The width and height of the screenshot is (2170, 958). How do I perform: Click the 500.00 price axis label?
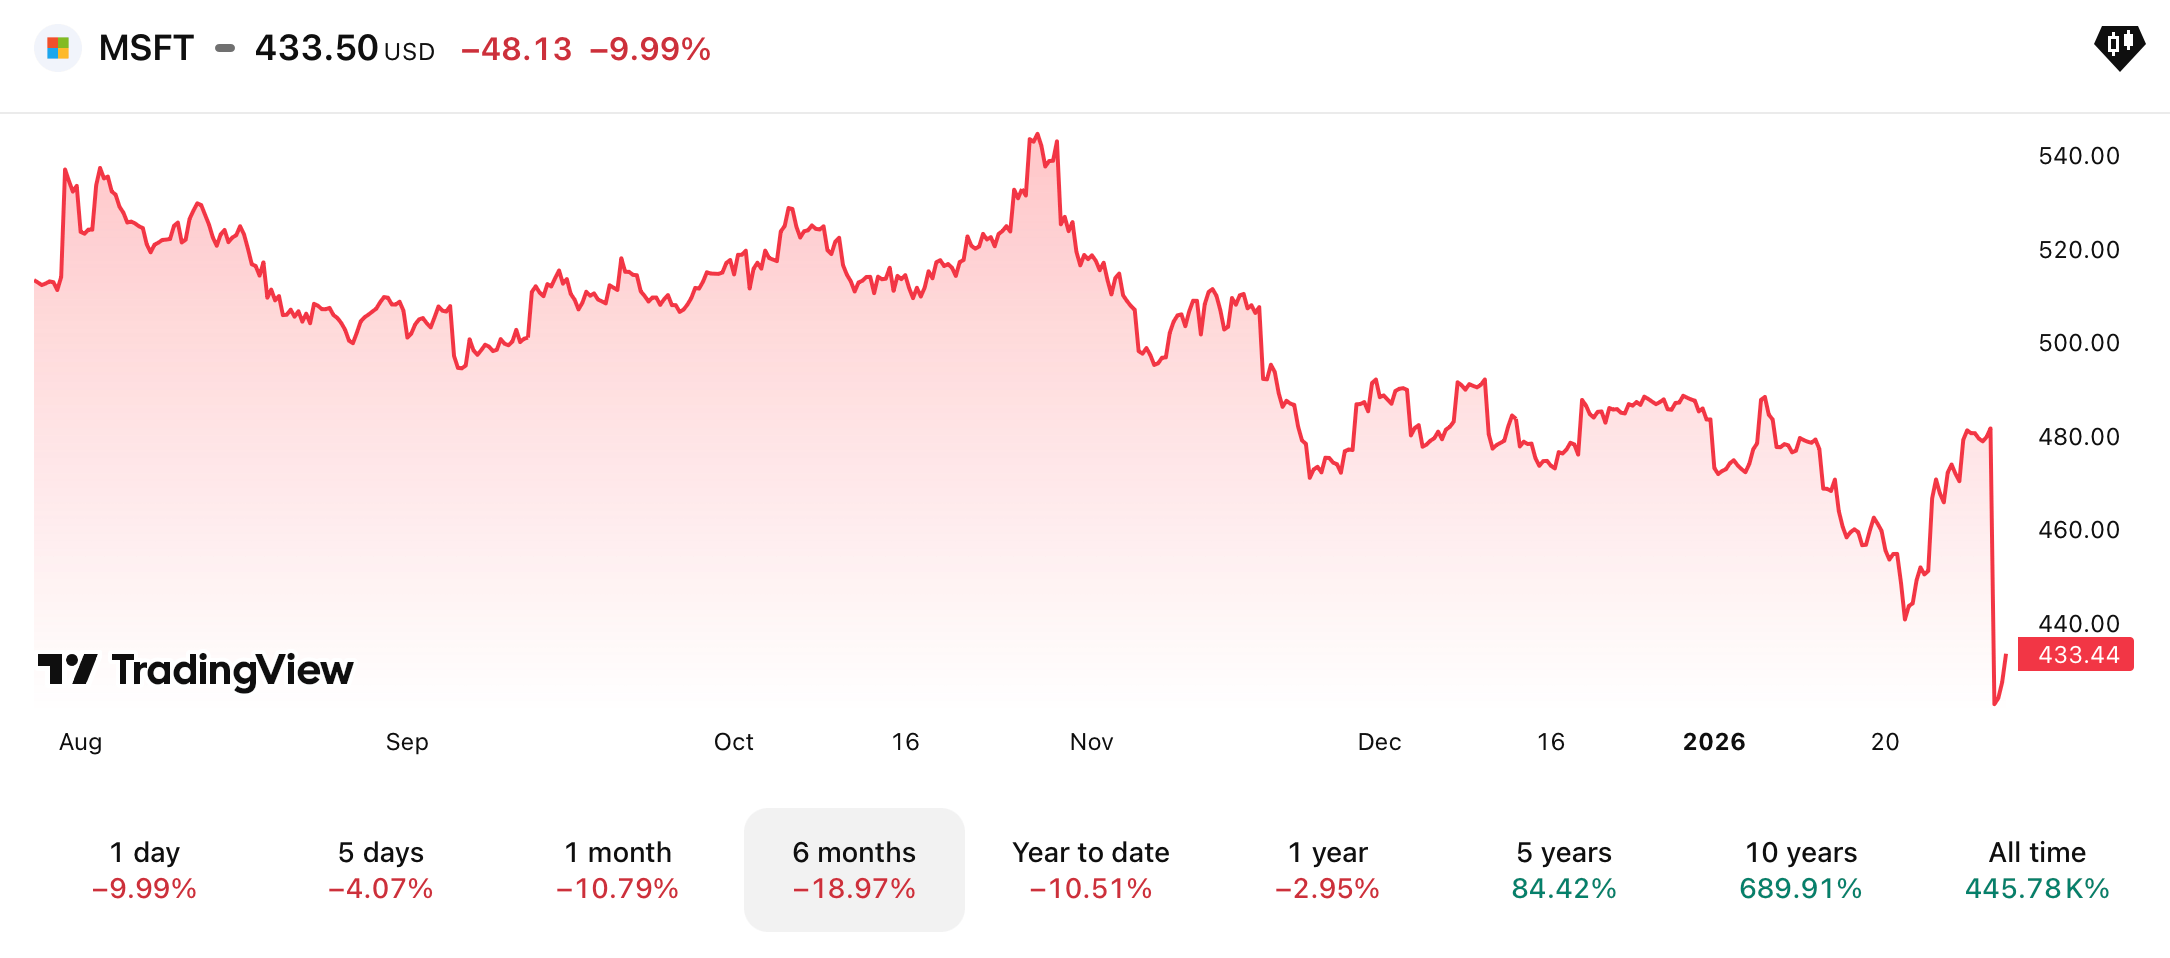click(x=2078, y=343)
